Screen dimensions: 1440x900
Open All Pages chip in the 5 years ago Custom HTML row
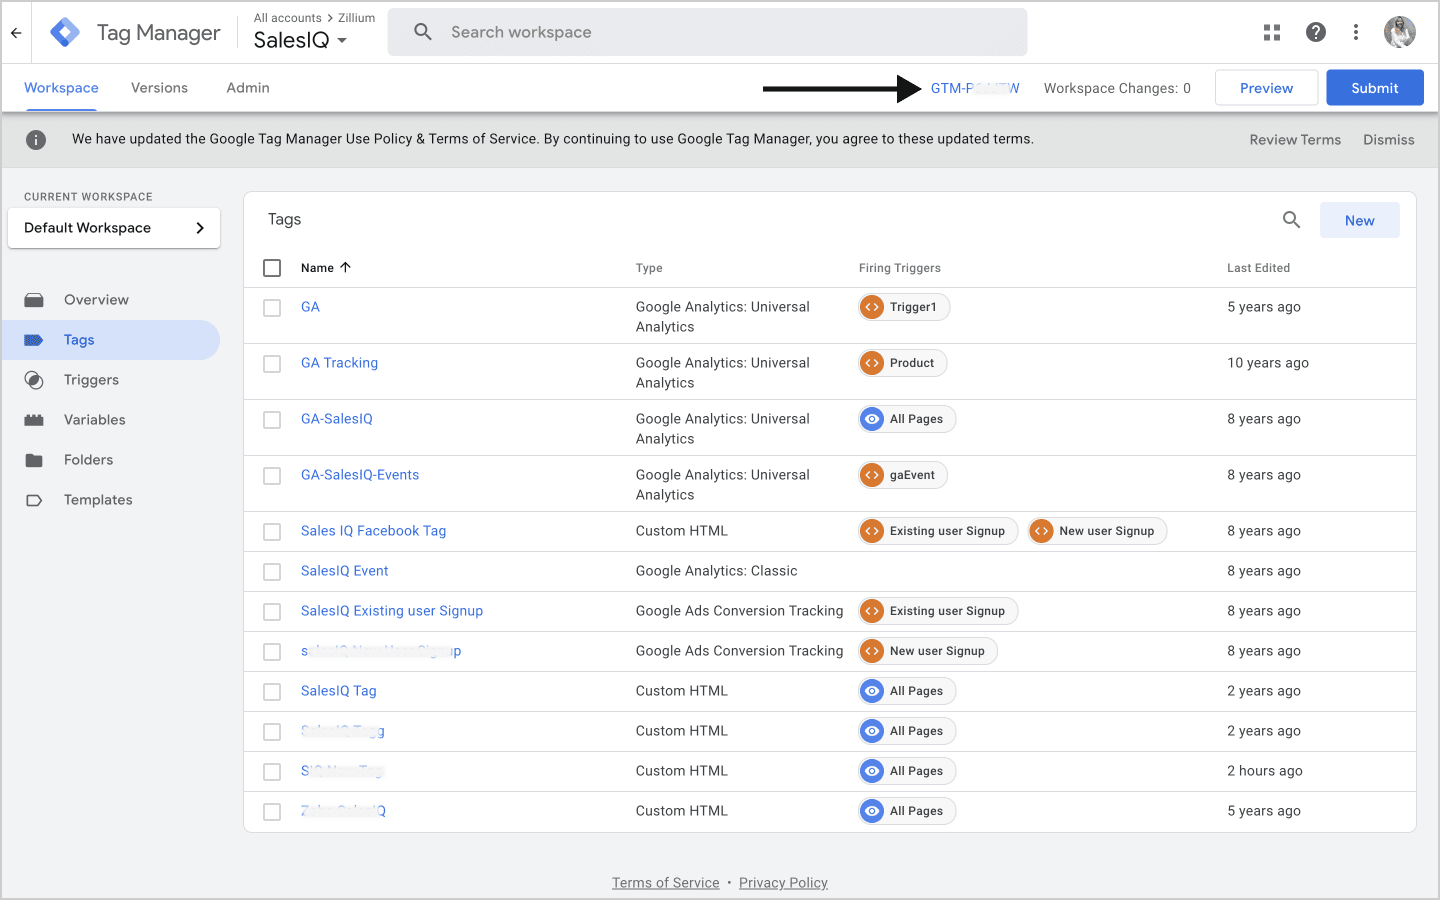(907, 811)
